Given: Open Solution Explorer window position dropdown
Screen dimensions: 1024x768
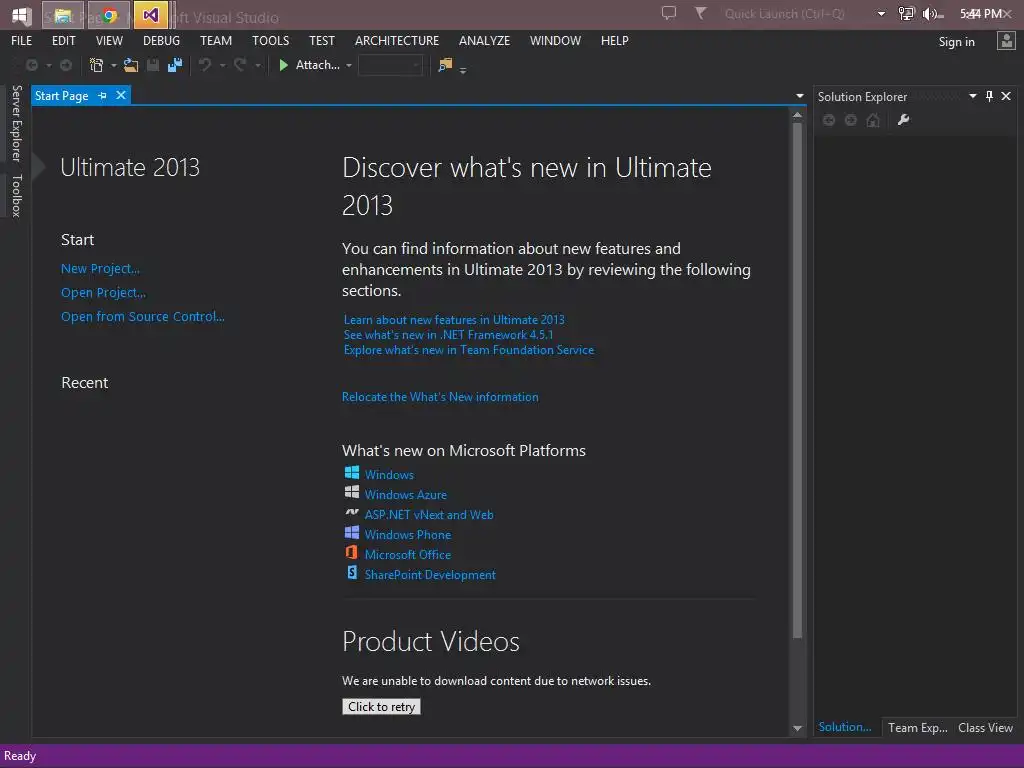Looking at the screenshot, I should 972,97.
